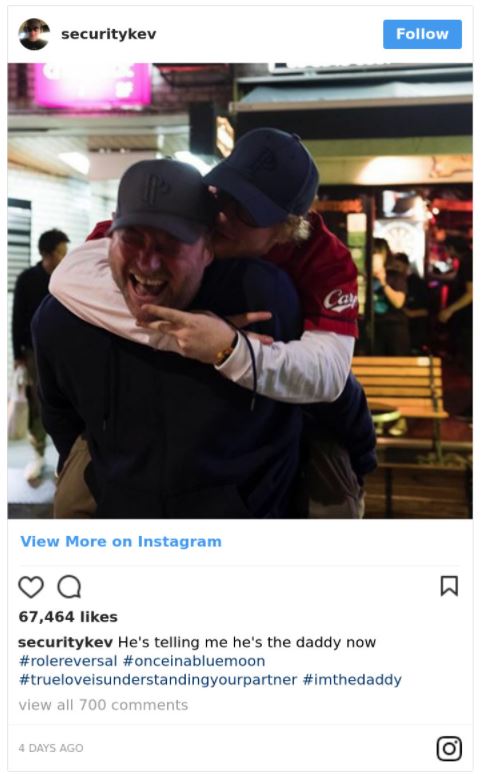Click the caption text about the daddy
Image resolution: width=483 pixels, height=779 pixels.
pyautogui.click(x=247, y=642)
